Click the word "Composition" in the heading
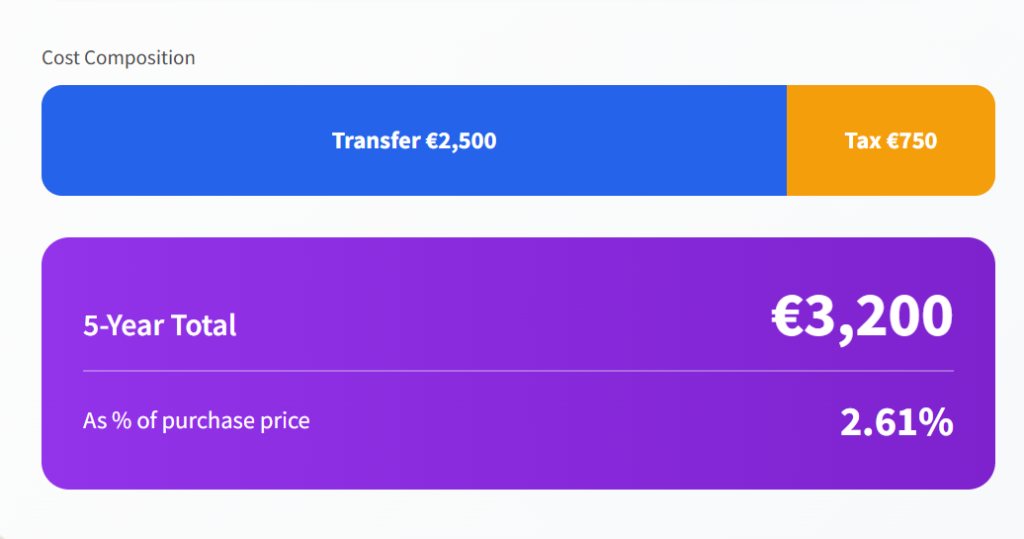The image size is (1024, 539). click(x=140, y=58)
